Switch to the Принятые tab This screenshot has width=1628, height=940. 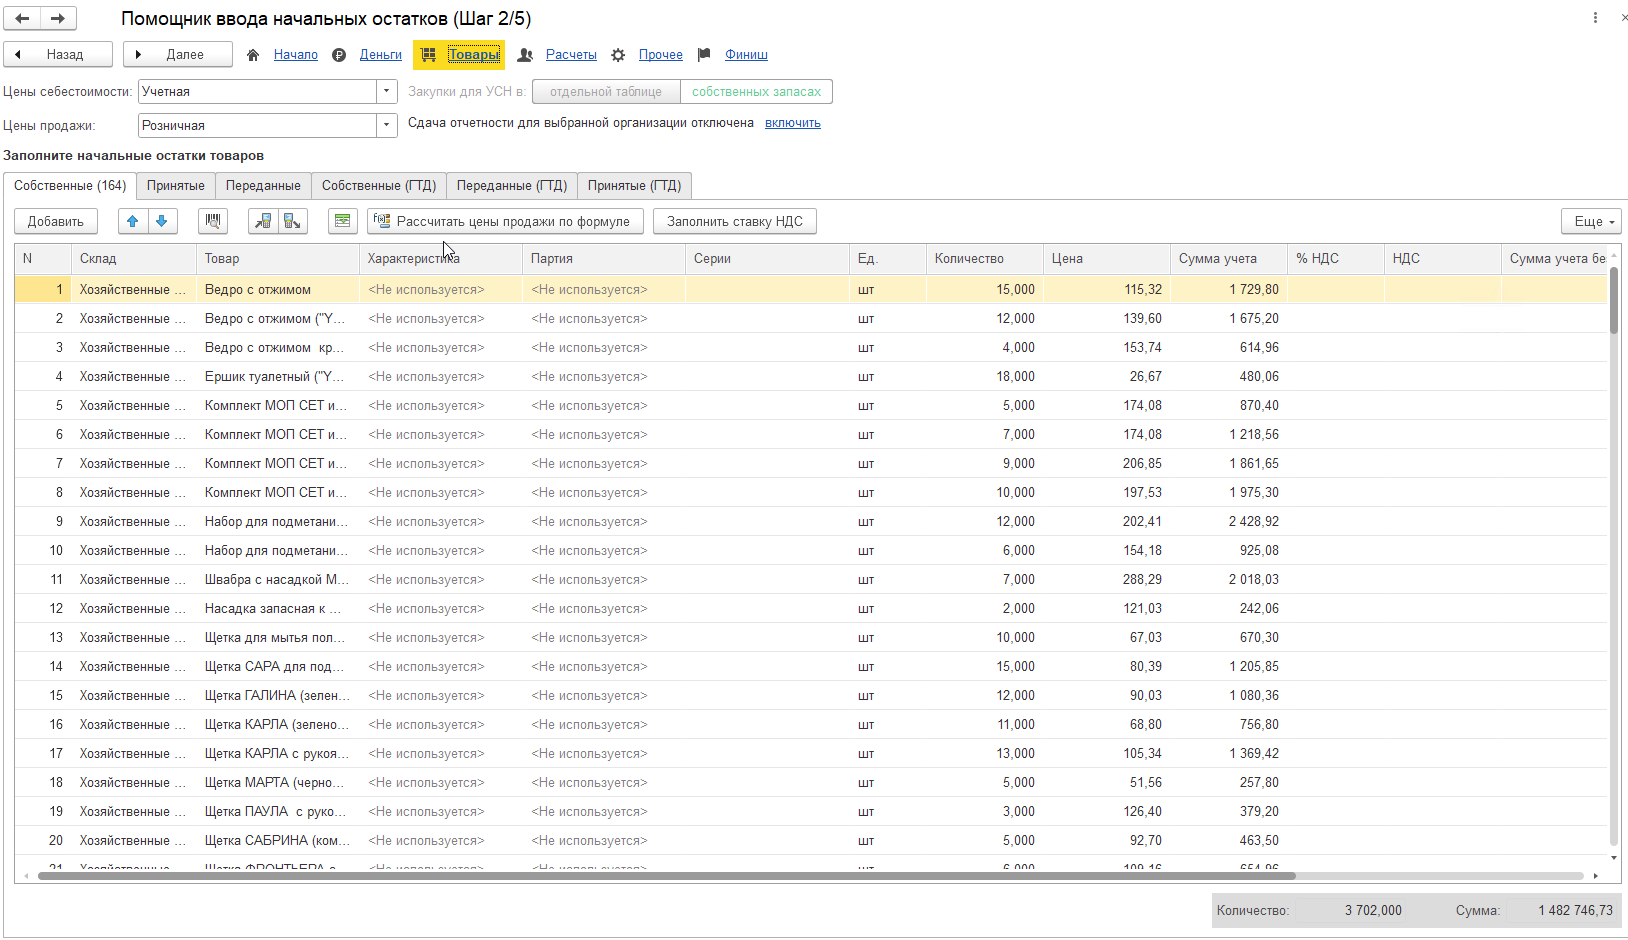pyautogui.click(x=176, y=186)
